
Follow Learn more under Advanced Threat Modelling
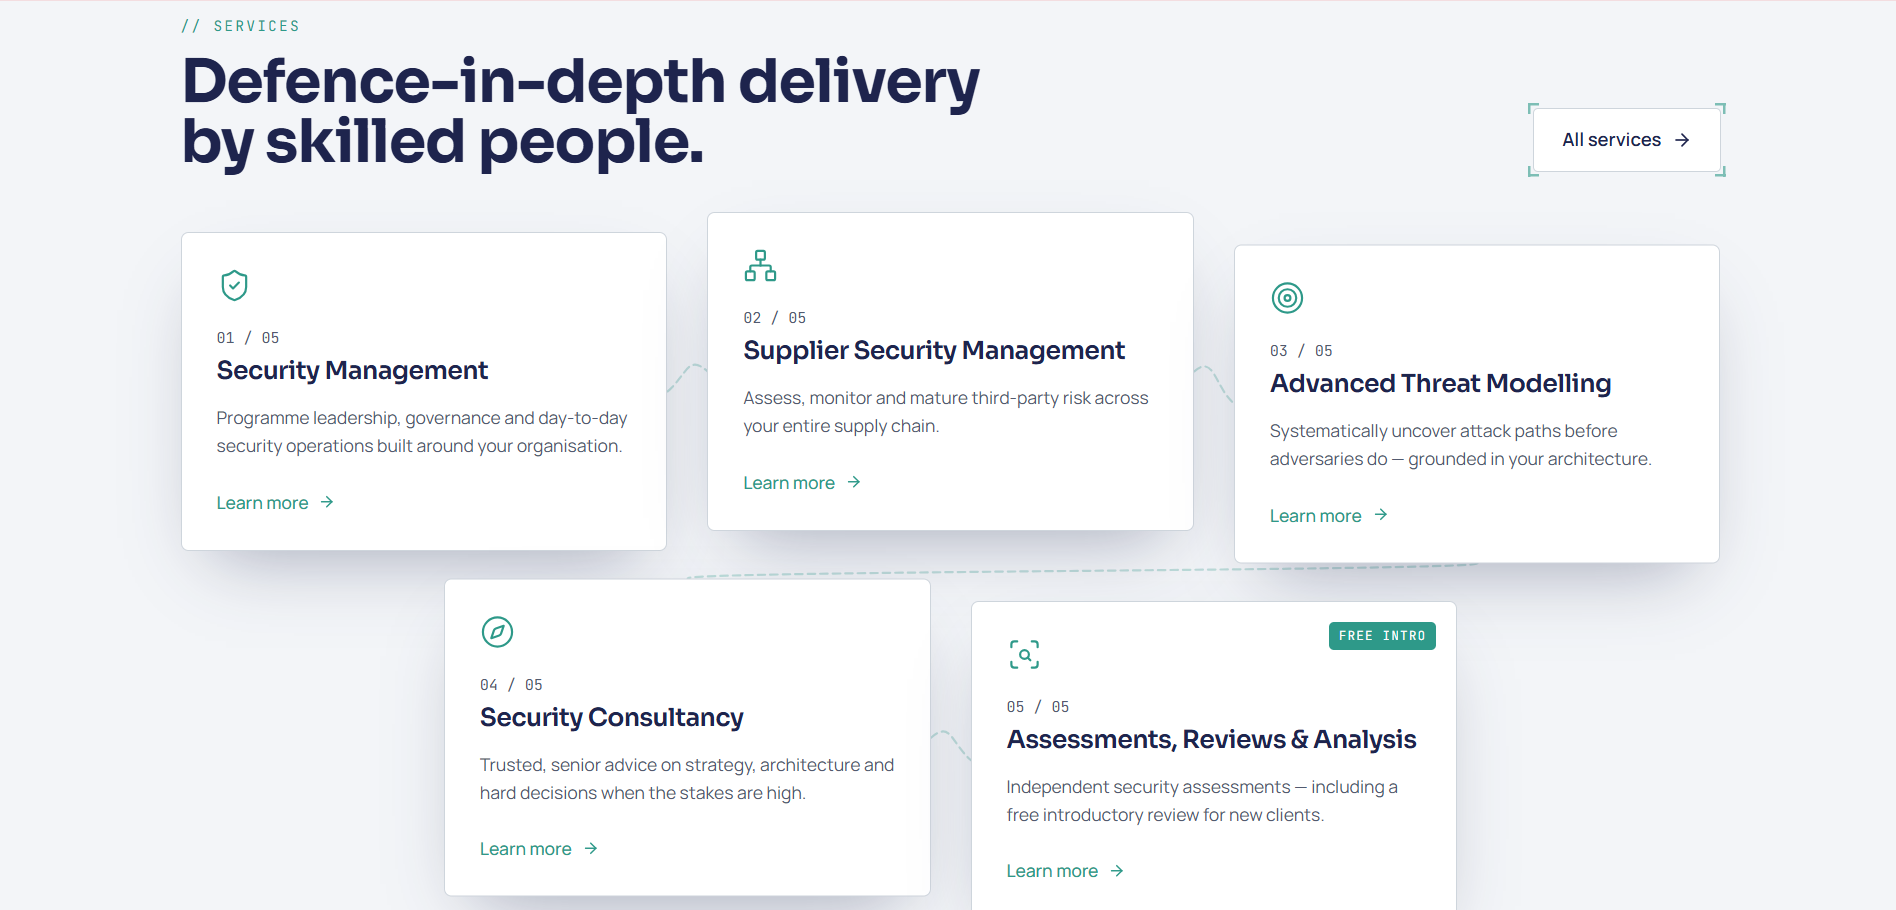[1328, 516]
